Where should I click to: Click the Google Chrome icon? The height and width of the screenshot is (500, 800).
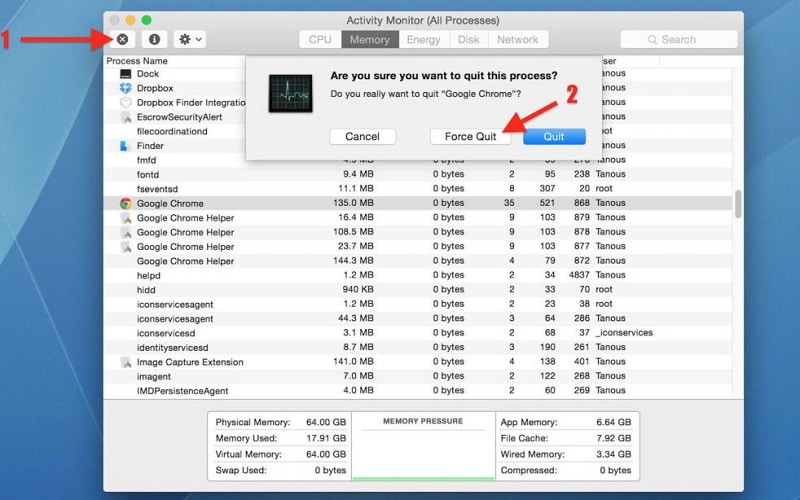click(x=126, y=204)
